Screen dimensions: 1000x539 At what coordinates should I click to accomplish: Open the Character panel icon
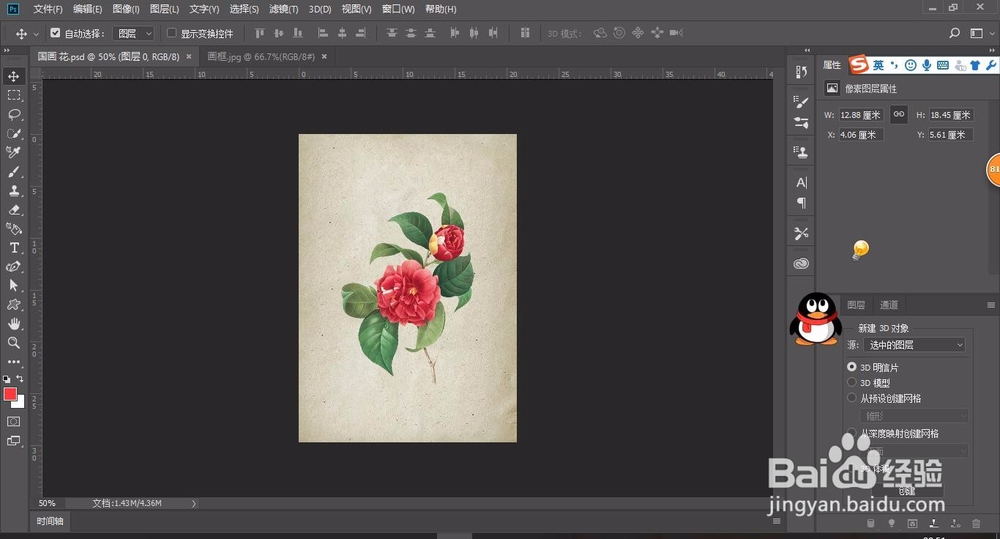[802, 182]
